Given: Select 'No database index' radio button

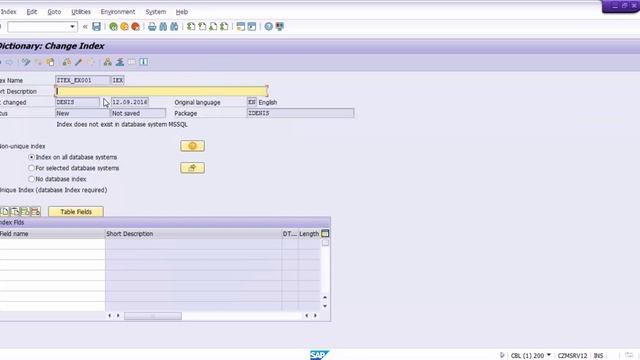Looking at the screenshot, I should click(31, 179).
